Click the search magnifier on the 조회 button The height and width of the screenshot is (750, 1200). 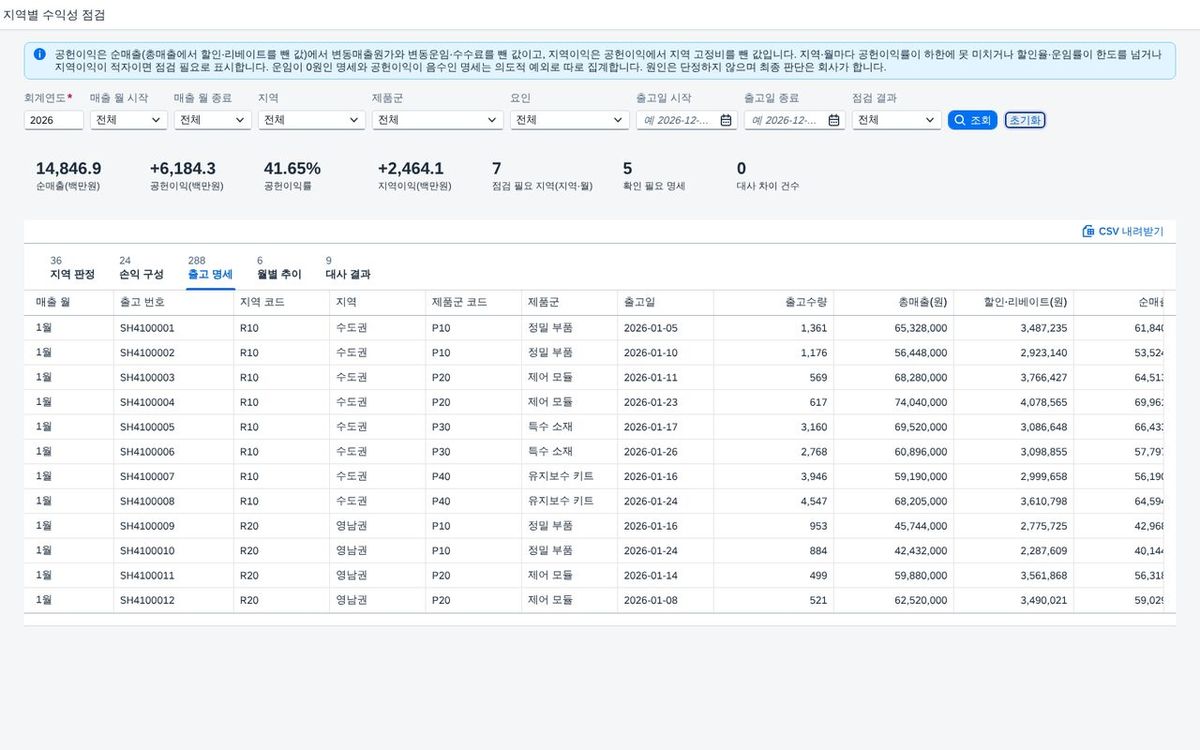click(960, 120)
